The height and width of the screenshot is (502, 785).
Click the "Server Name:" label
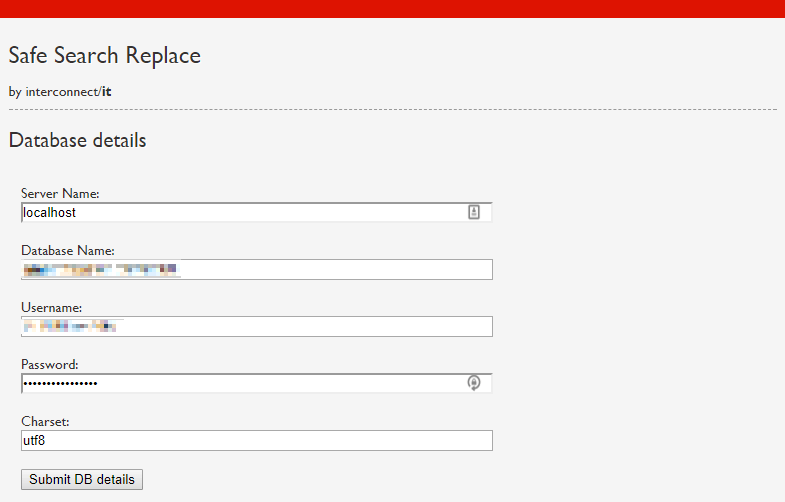point(60,193)
